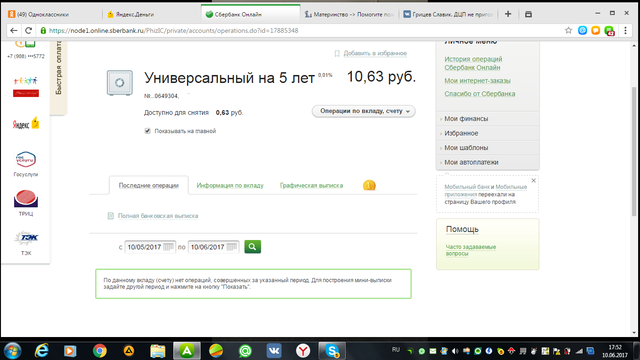
Task: Expand the 'Мои финансы' menu section
Action: point(488,118)
